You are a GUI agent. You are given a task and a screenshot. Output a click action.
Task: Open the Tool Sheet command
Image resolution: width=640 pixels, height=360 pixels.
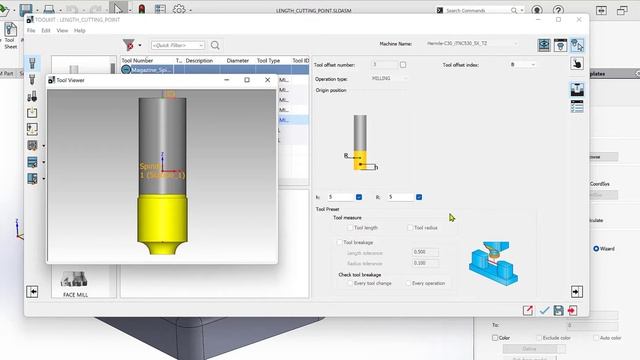[10, 36]
